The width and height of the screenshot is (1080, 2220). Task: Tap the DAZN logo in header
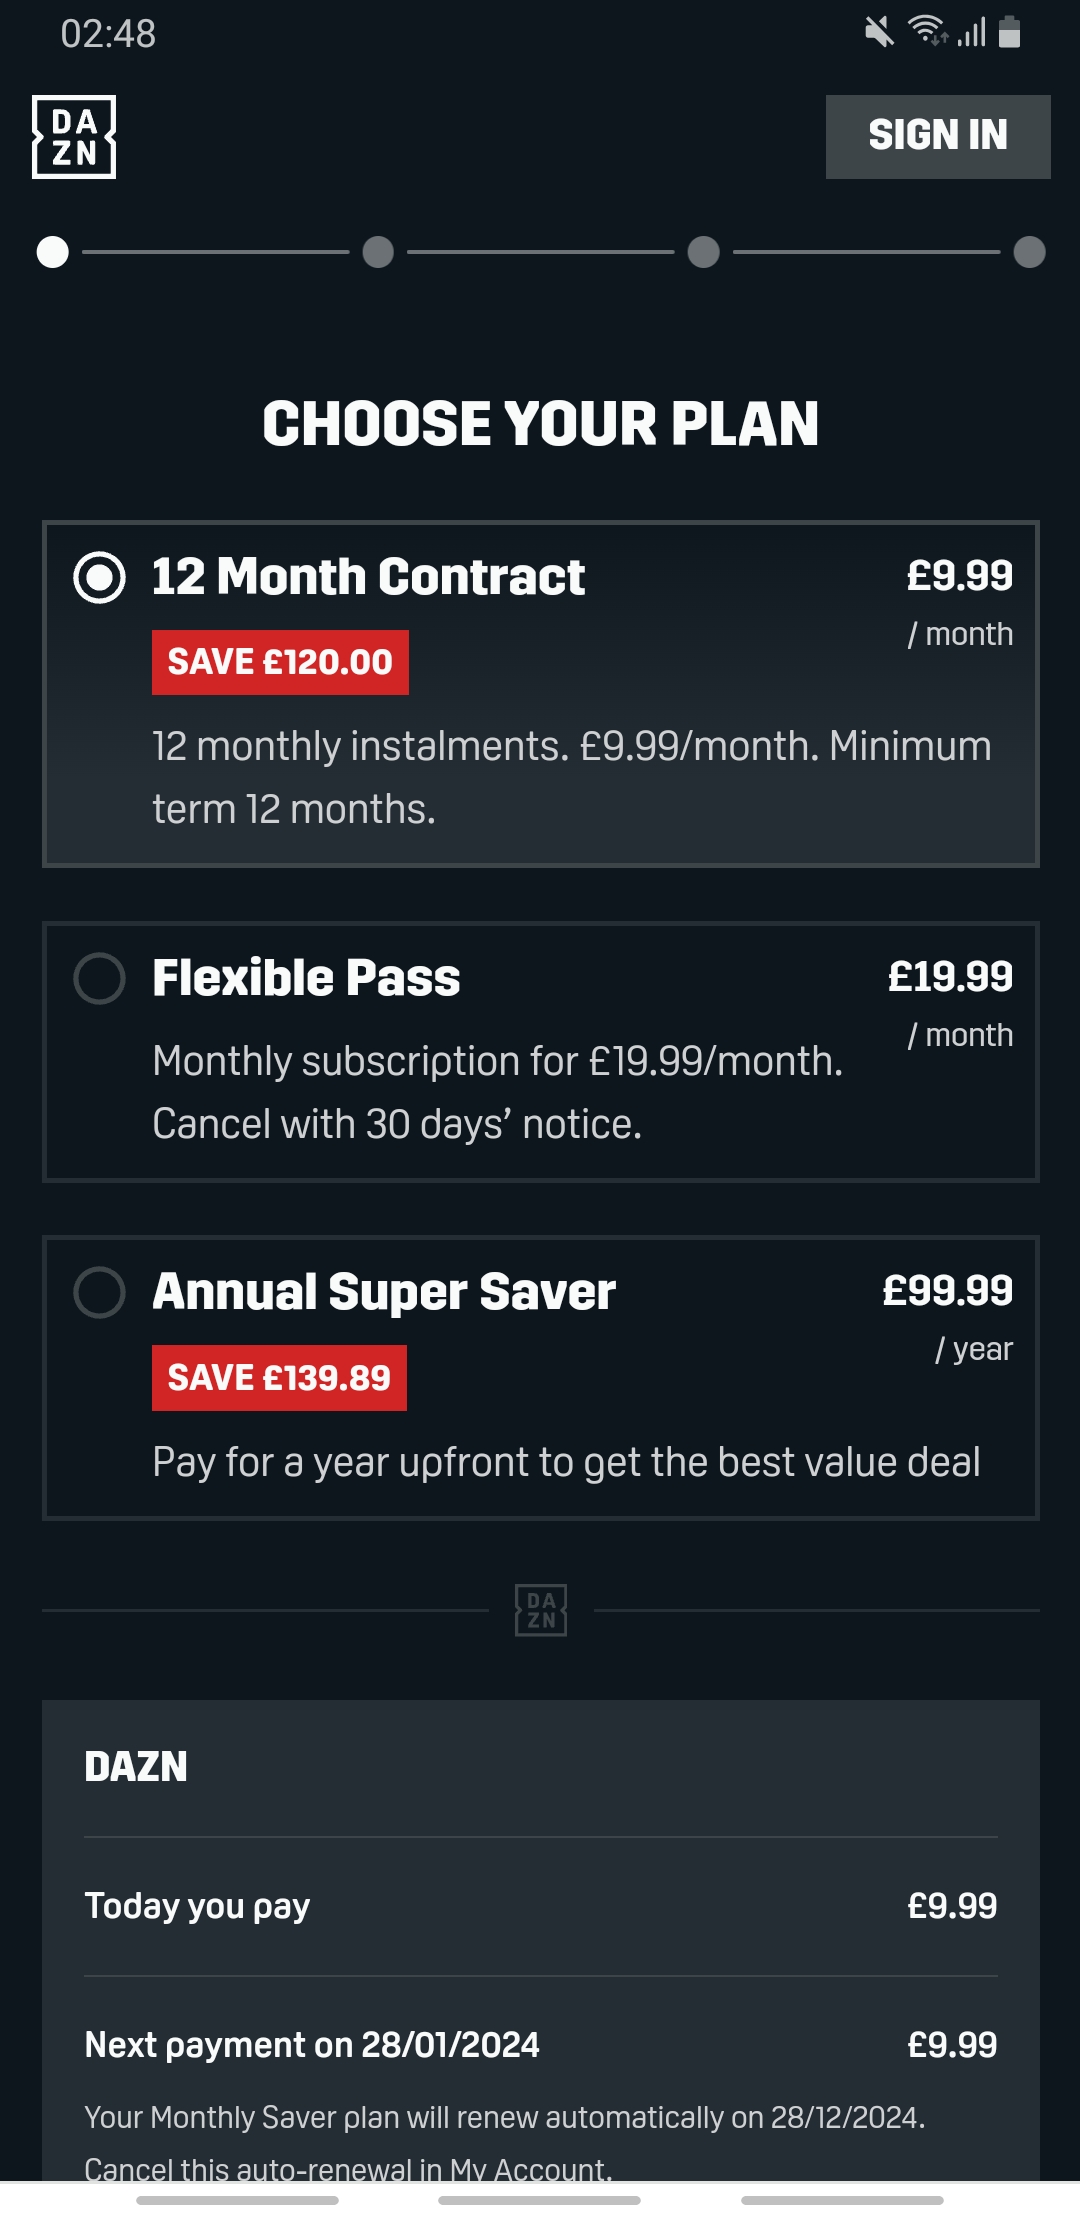(x=74, y=137)
